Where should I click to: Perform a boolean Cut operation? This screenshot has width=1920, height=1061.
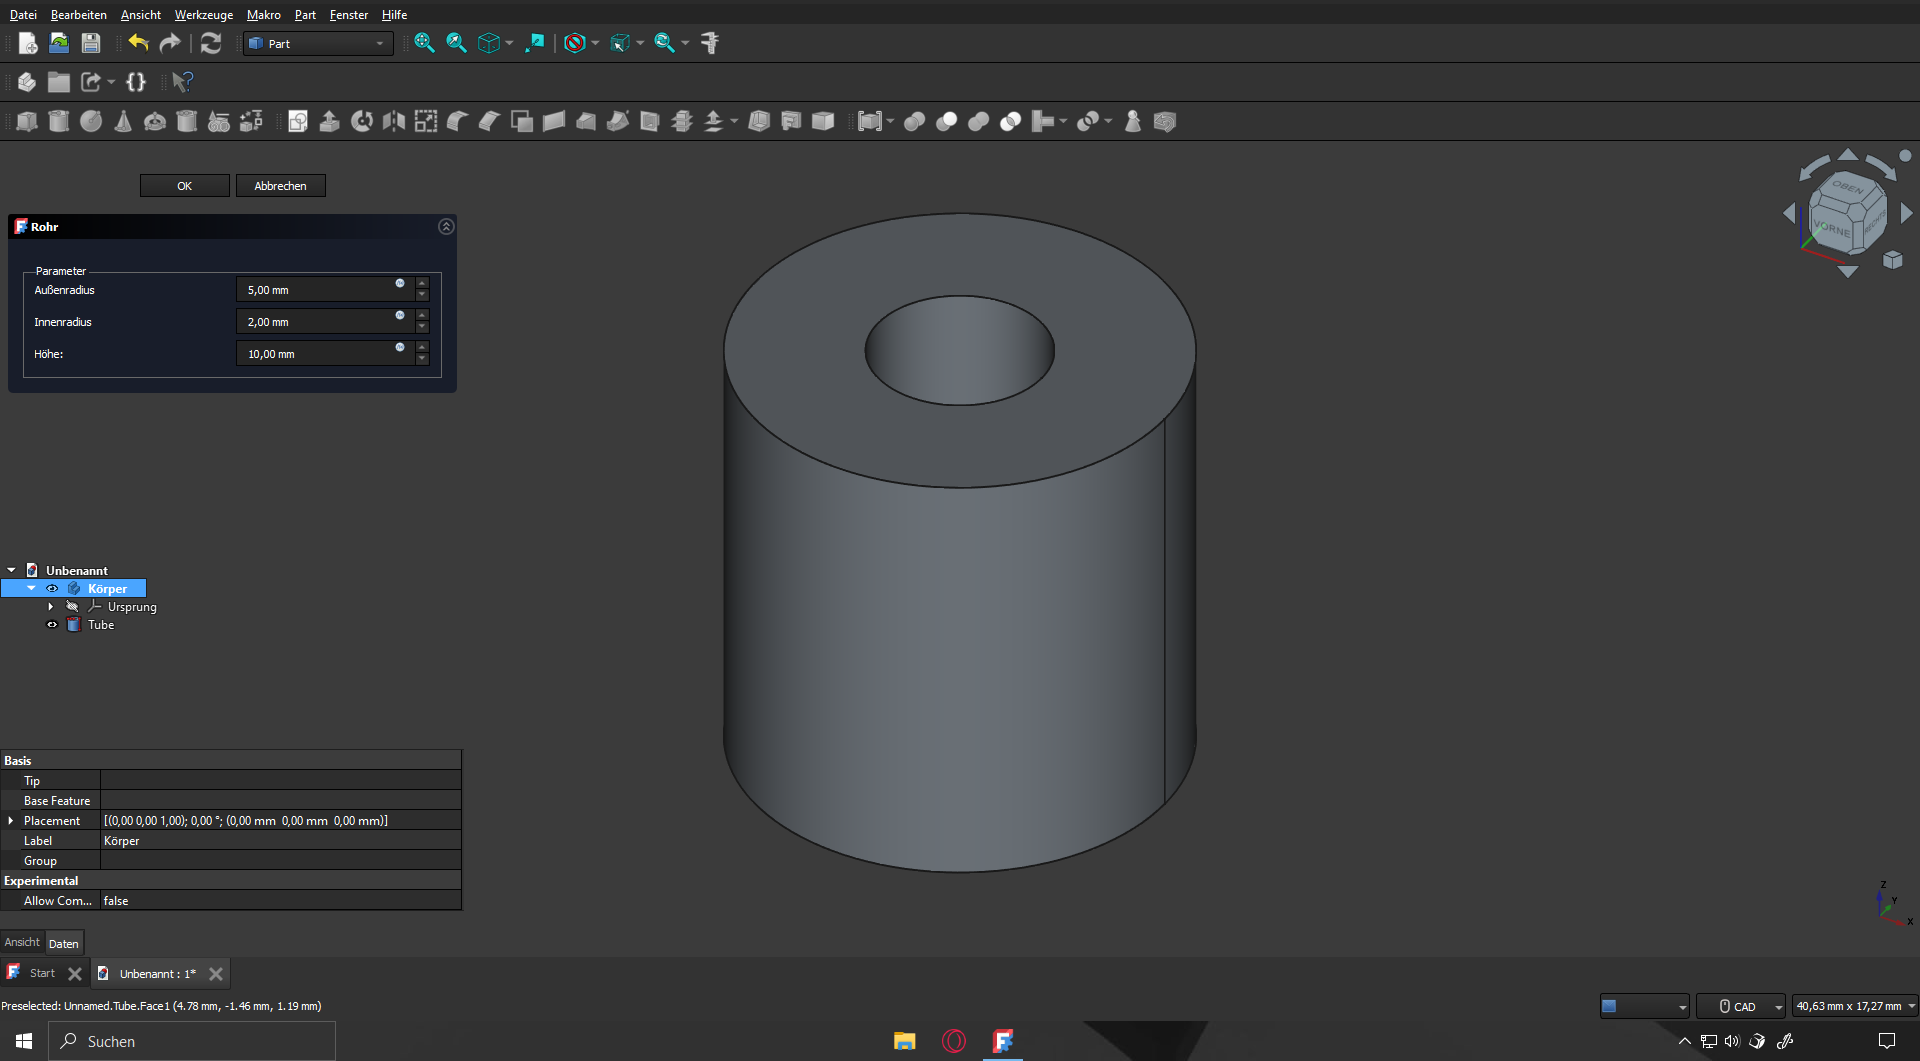[946, 121]
